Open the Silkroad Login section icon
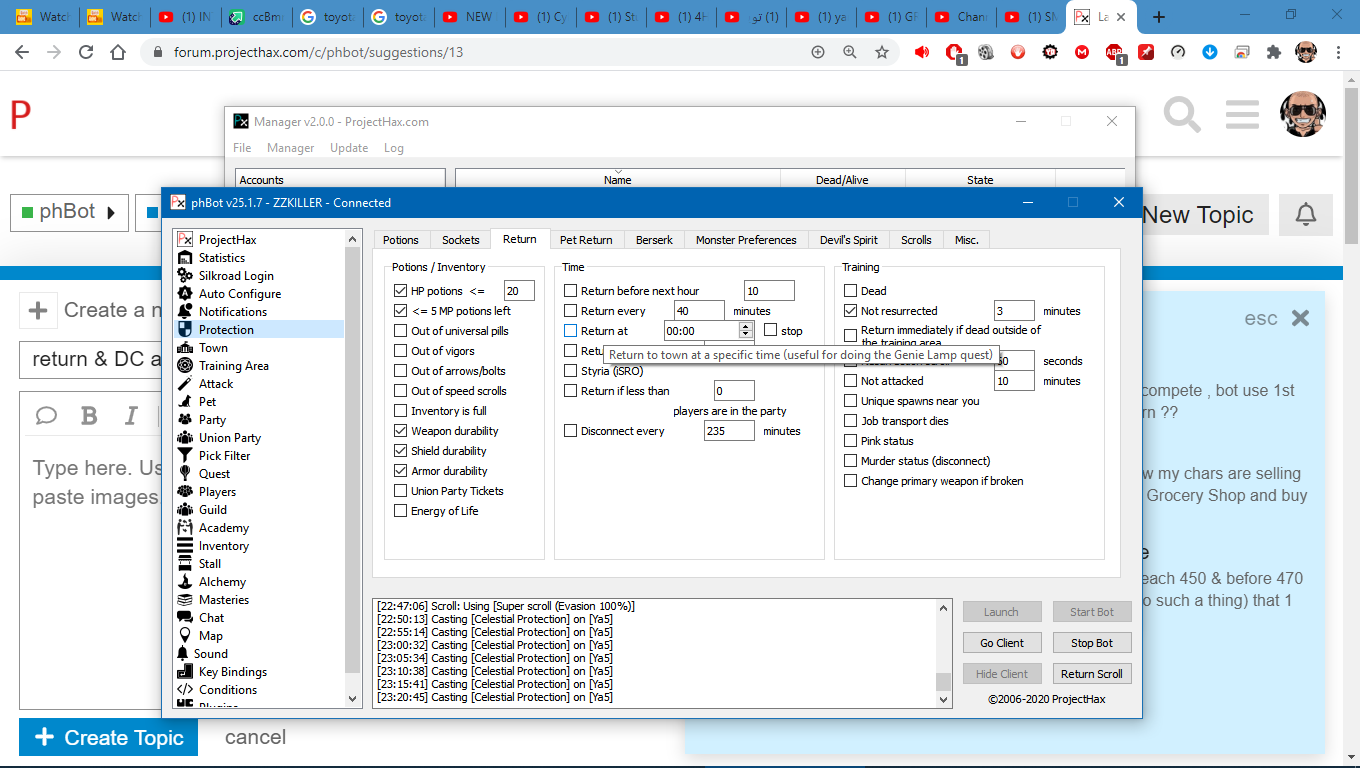The width and height of the screenshot is (1360, 768). (184, 276)
